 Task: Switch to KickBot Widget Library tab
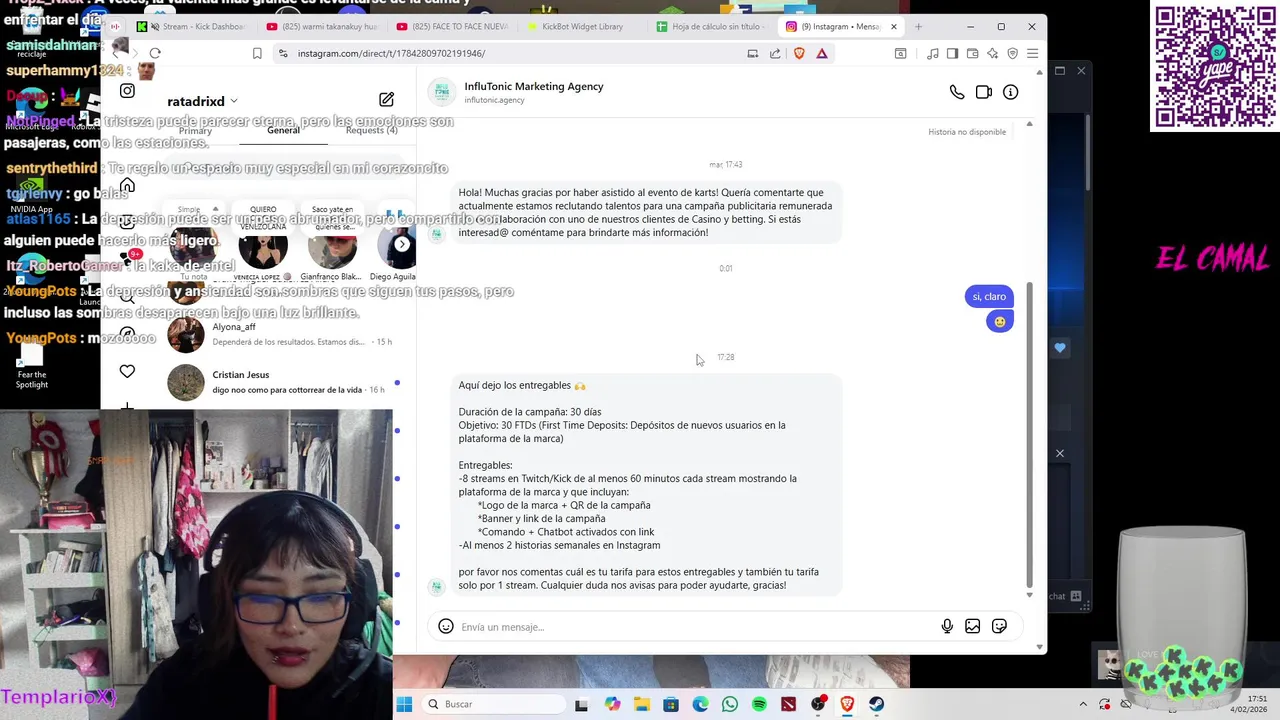[582, 27]
